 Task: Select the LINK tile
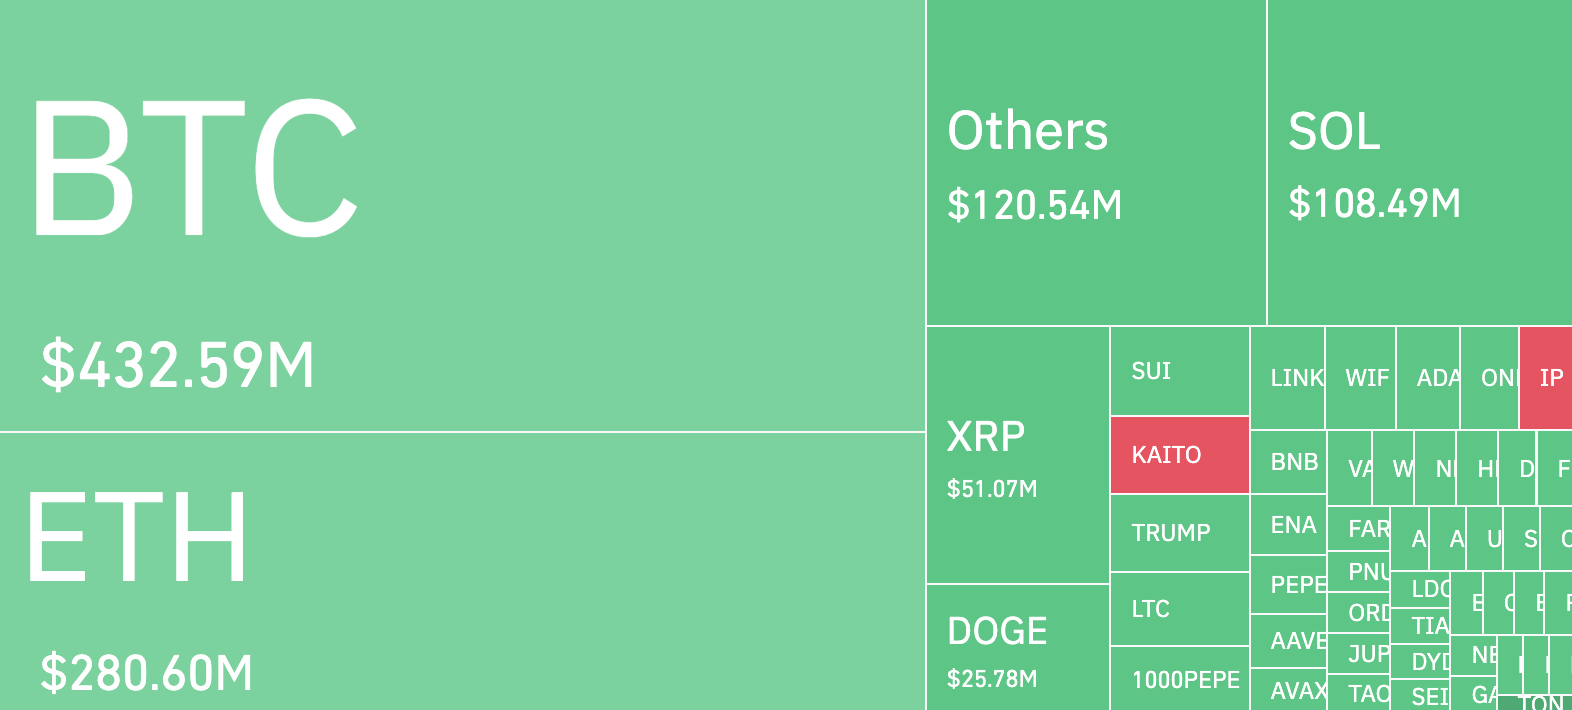click(1288, 378)
